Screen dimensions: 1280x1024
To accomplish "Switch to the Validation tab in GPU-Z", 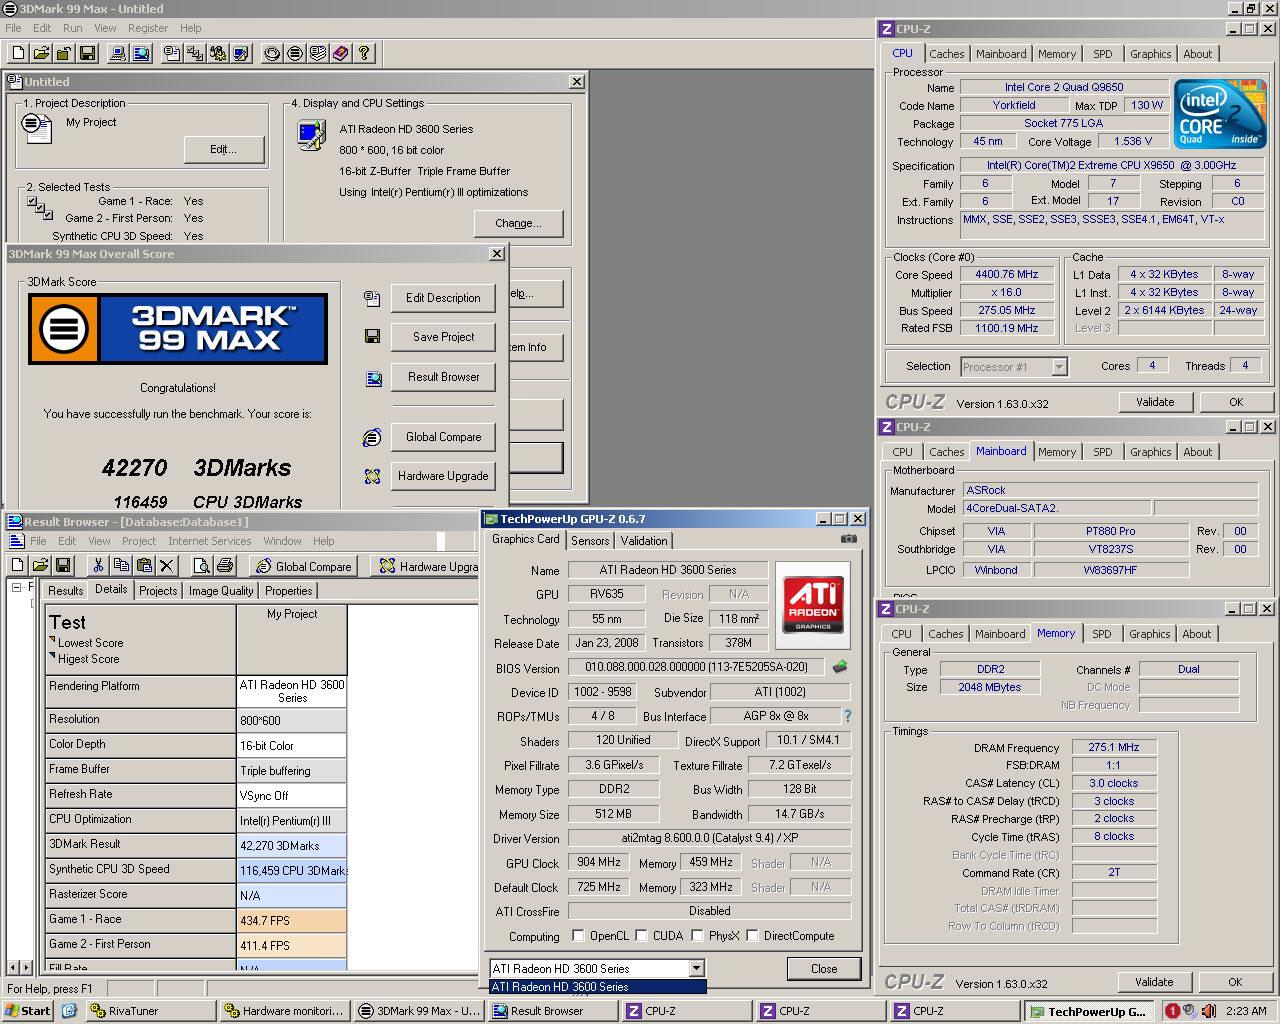I will coord(644,541).
